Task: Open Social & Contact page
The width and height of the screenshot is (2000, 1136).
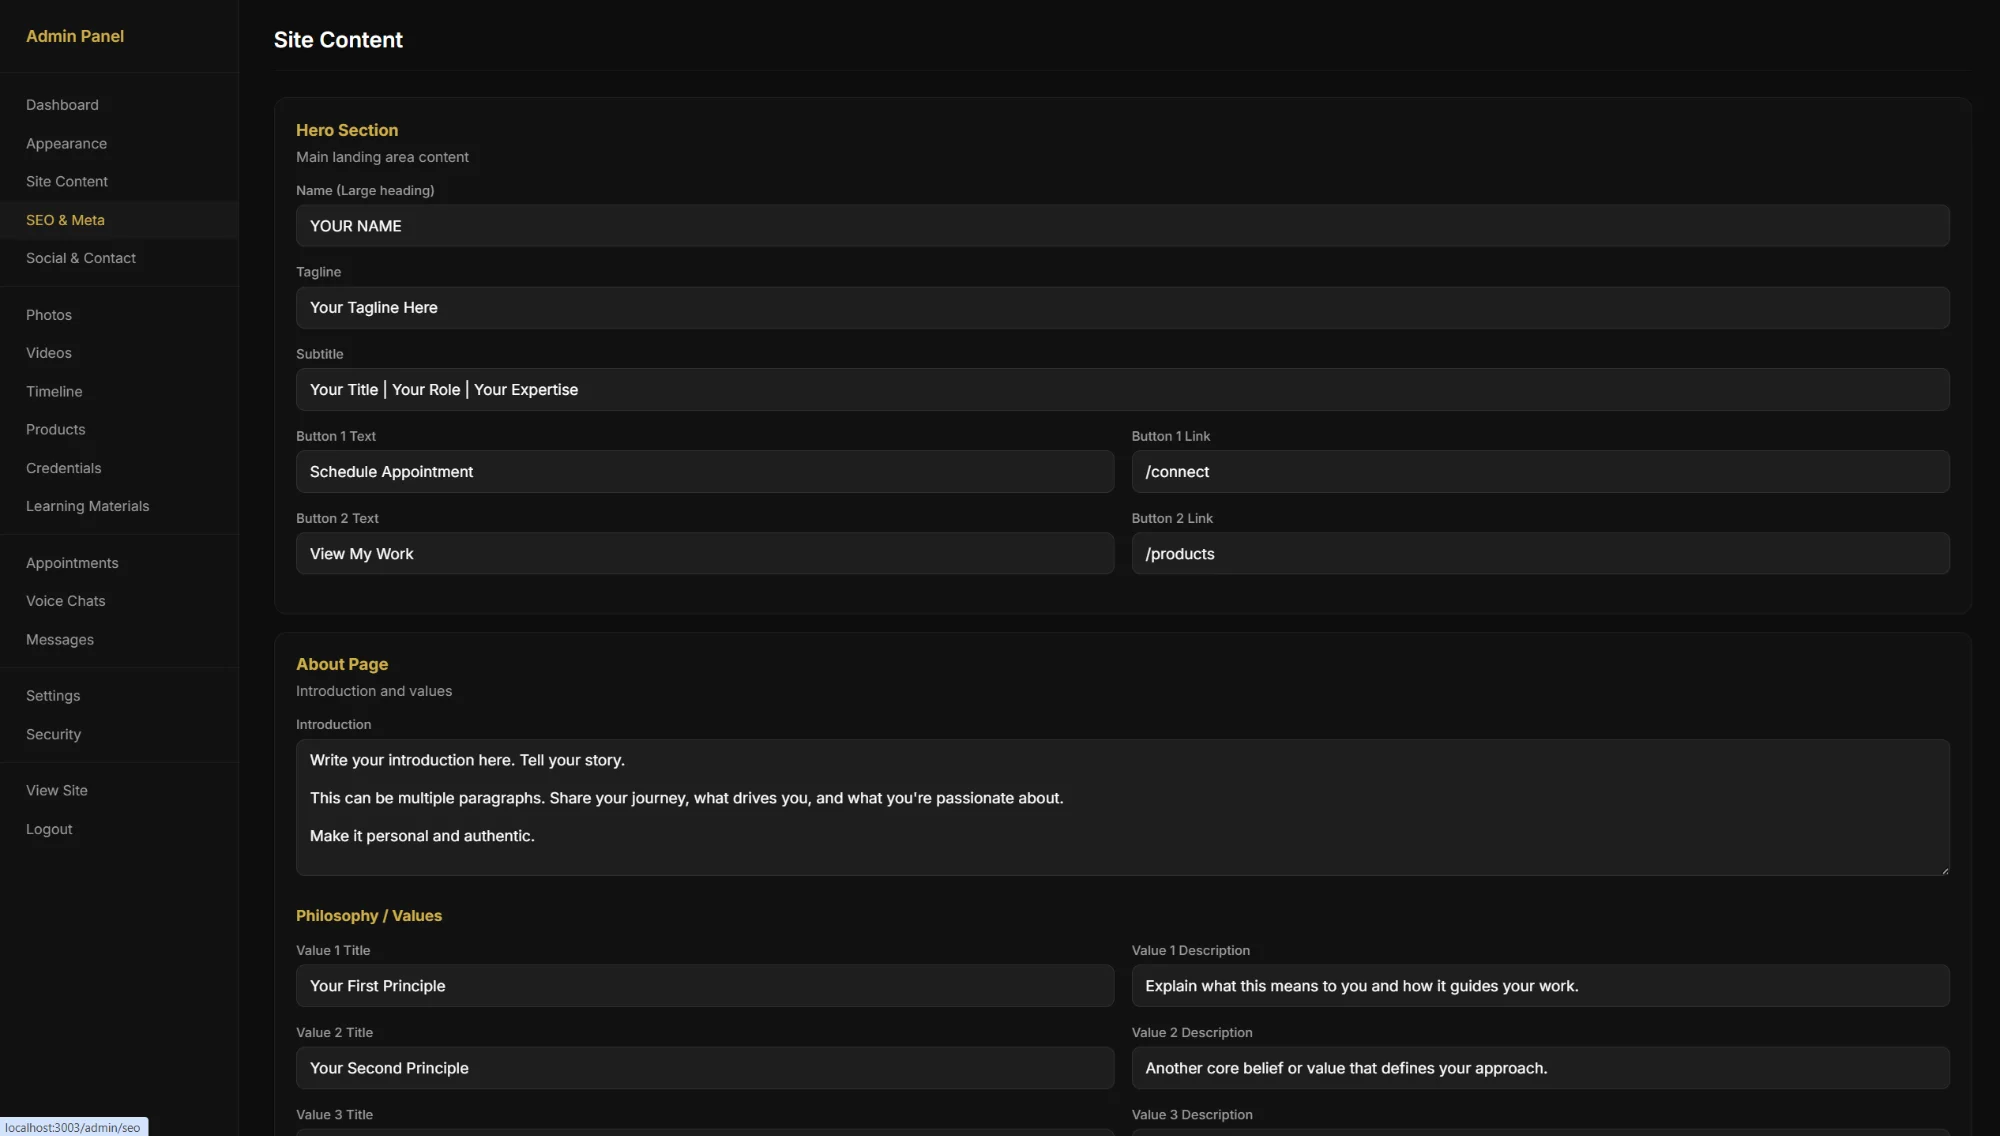Action: [x=81, y=258]
